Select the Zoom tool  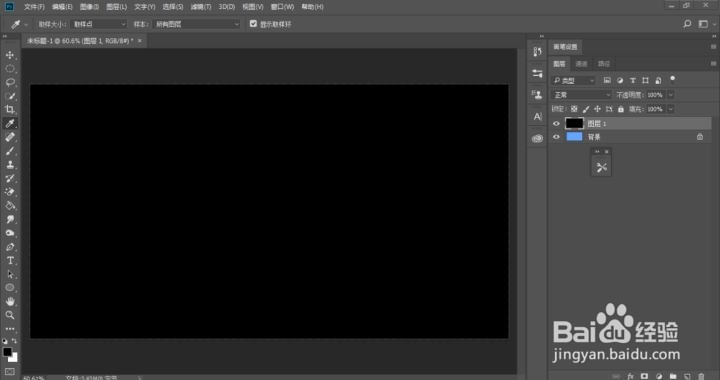(x=10, y=315)
